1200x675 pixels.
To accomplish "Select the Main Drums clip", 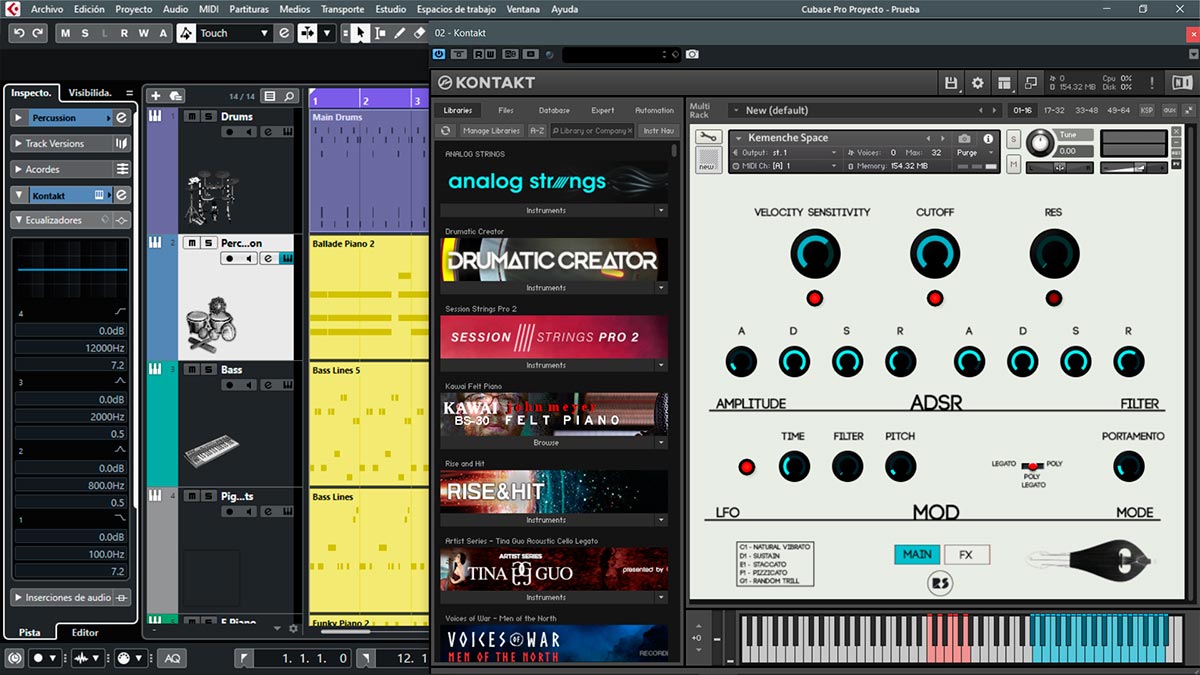I will pyautogui.click(x=369, y=172).
